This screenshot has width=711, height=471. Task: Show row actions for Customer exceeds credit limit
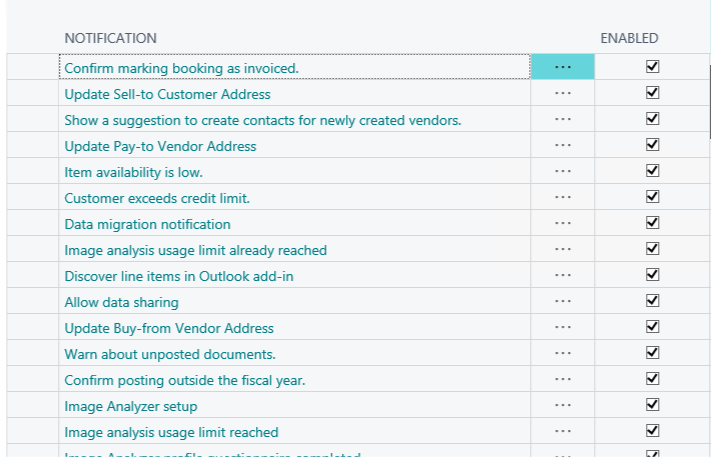562,197
